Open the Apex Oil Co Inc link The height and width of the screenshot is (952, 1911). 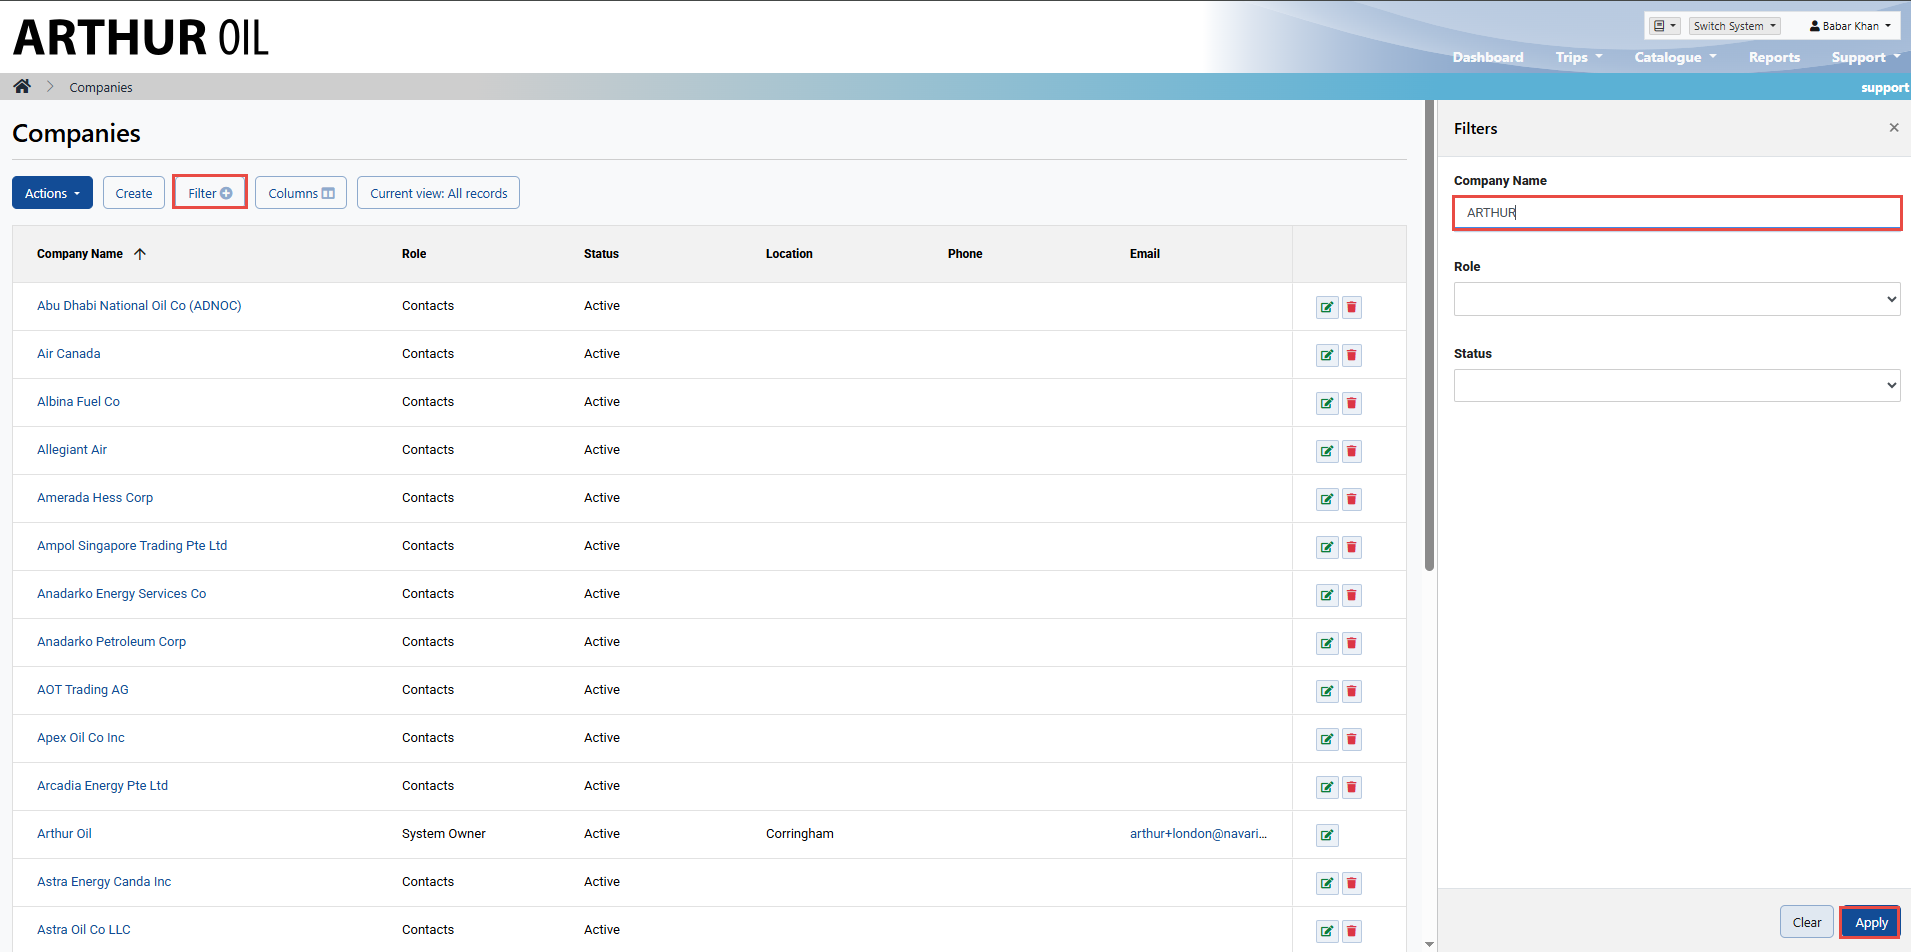81,738
